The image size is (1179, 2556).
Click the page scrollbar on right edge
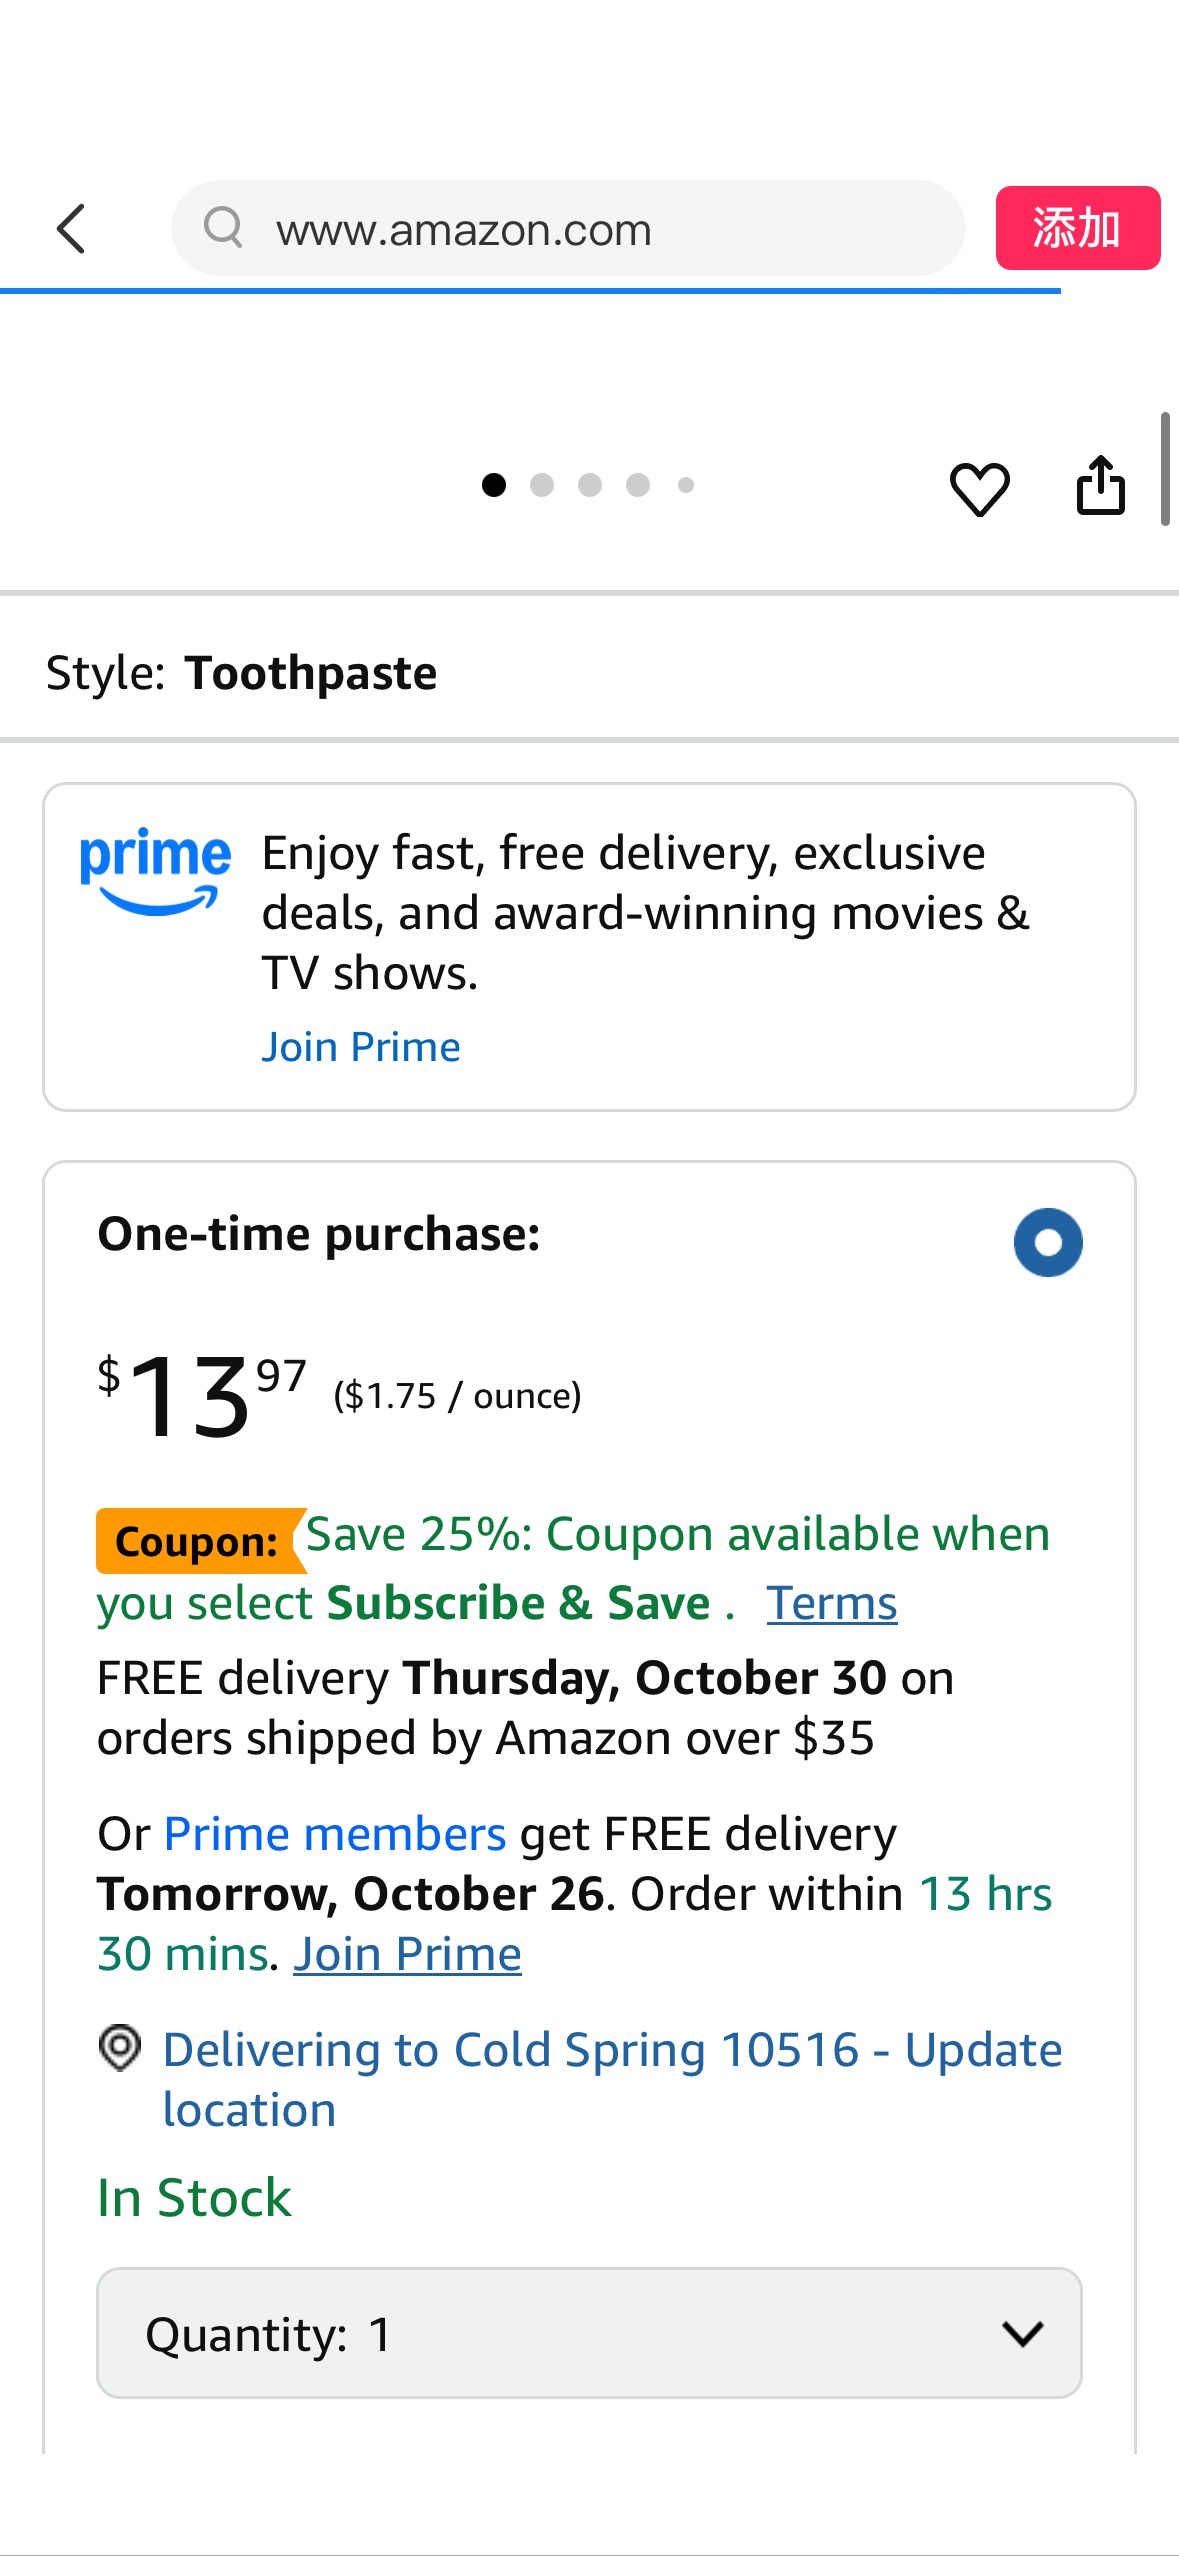coord(1165,468)
